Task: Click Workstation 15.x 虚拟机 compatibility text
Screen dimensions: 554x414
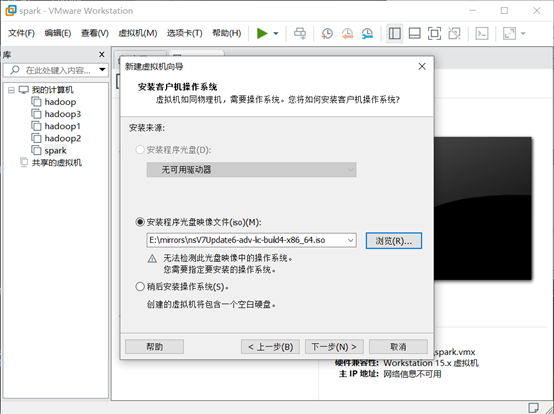Action: (431, 363)
